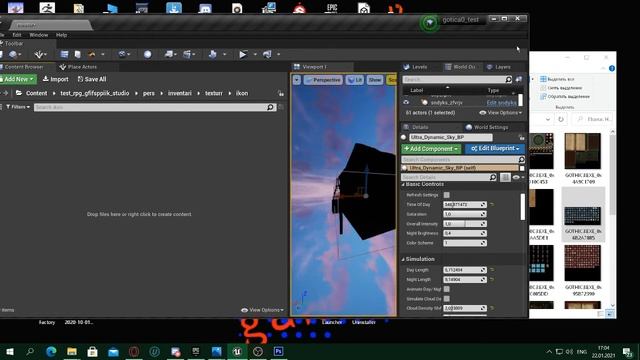
Task: Open Microsoft Edge from the taskbar
Action: coord(51,351)
